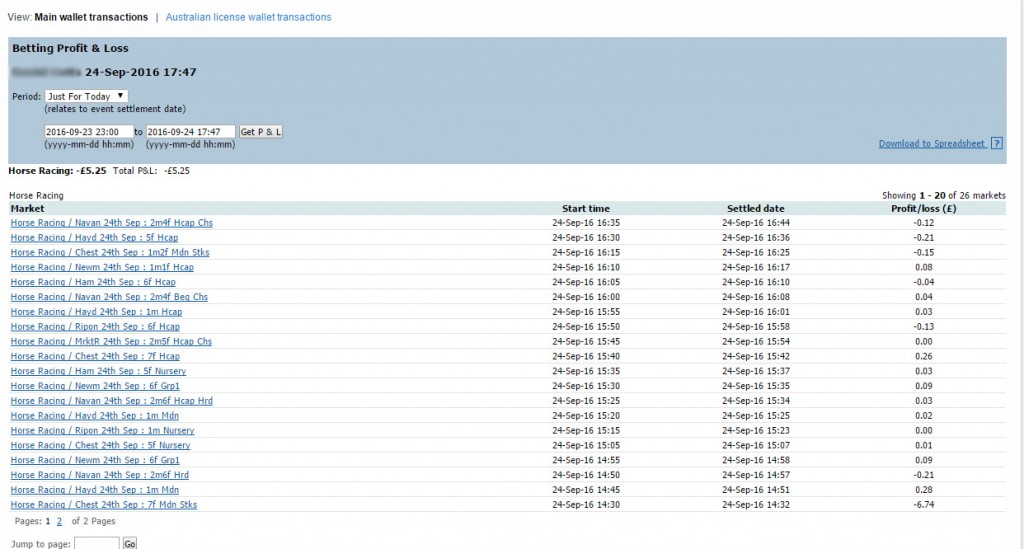Screen dimensions: 1024x549
Task: Open Ham 24th Sep 5f Nursery market
Action: coord(98,371)
